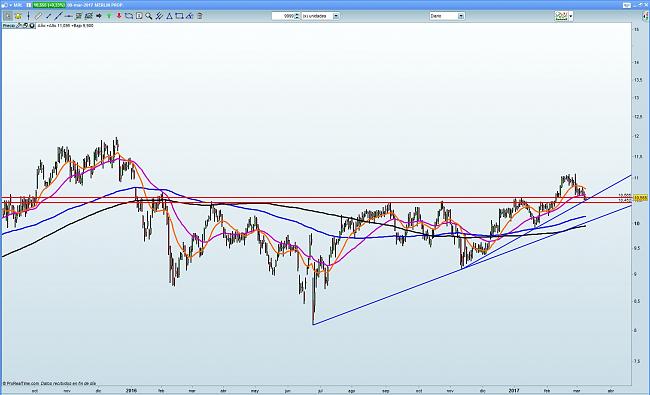The height and width of the screenshot is (395, 650).
Task: Click the 2017 label on the time axis
Action: [514, 390]
